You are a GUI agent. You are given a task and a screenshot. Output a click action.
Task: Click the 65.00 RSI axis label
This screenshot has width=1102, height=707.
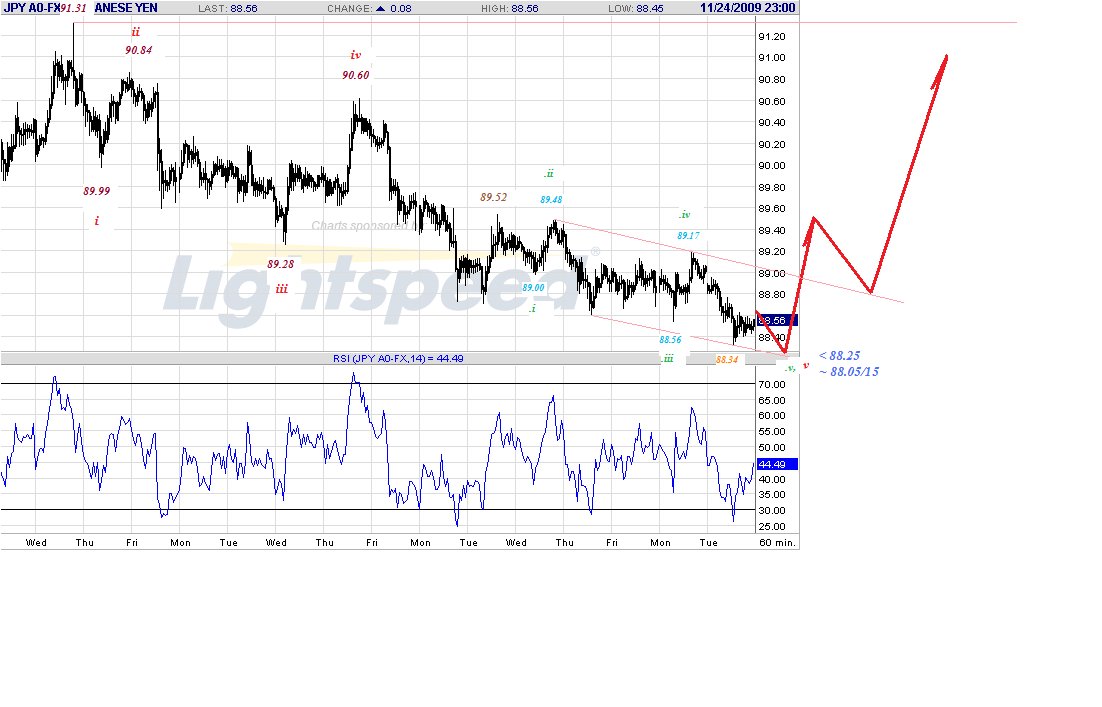(772, 401)
